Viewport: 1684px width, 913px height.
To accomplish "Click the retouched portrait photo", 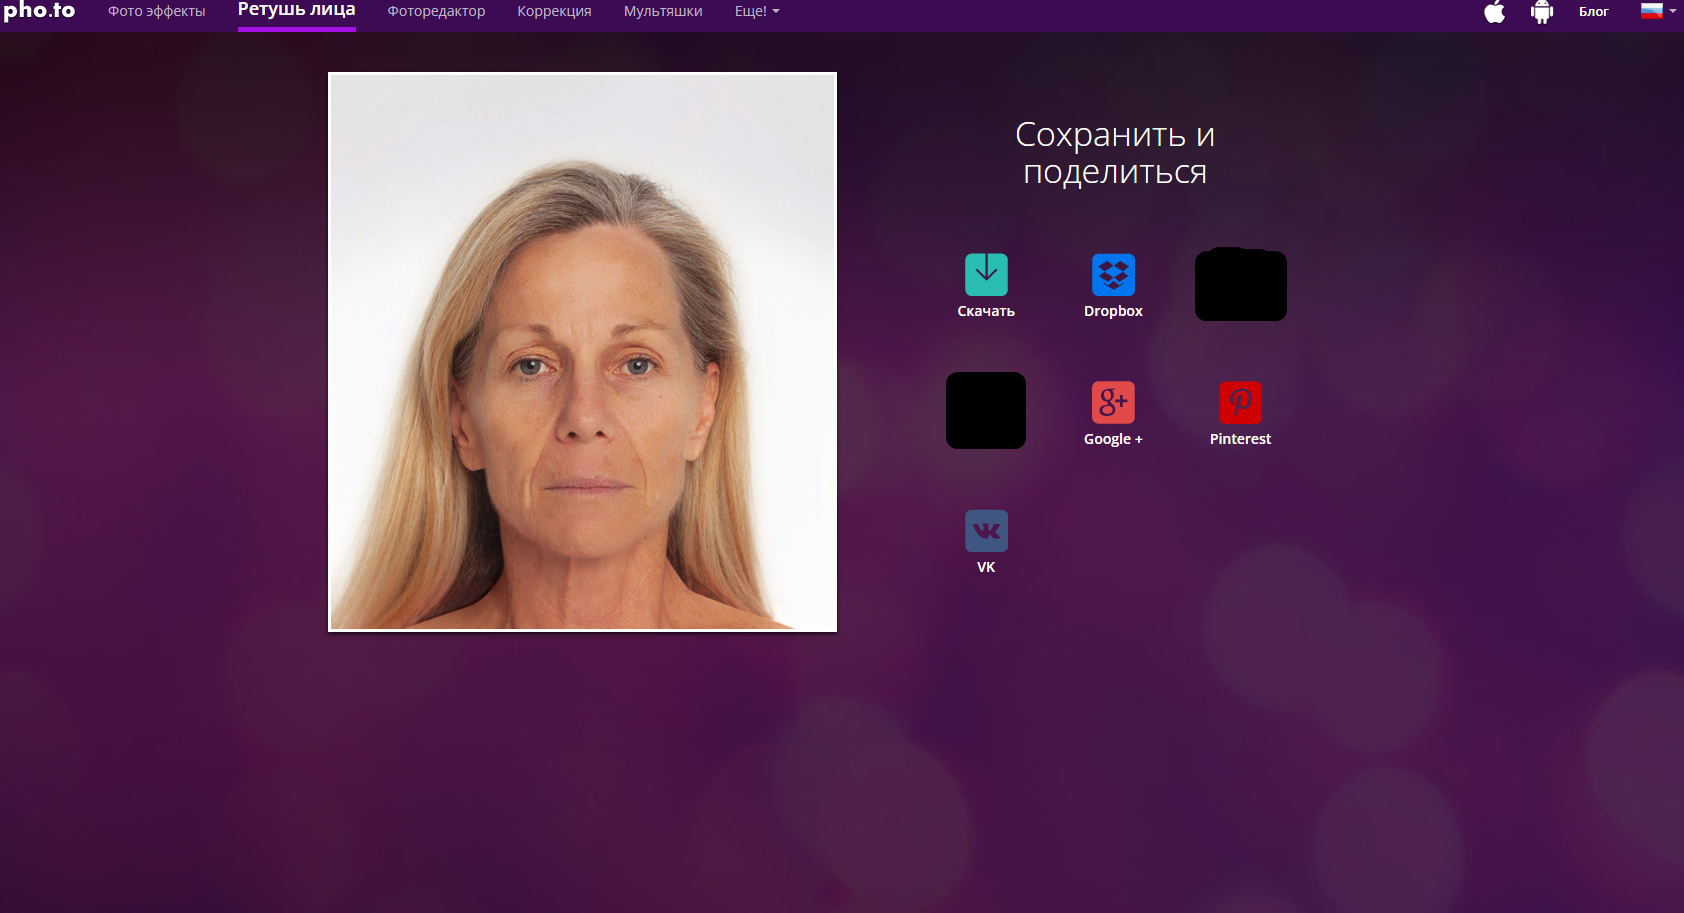I will pos(582,352).
